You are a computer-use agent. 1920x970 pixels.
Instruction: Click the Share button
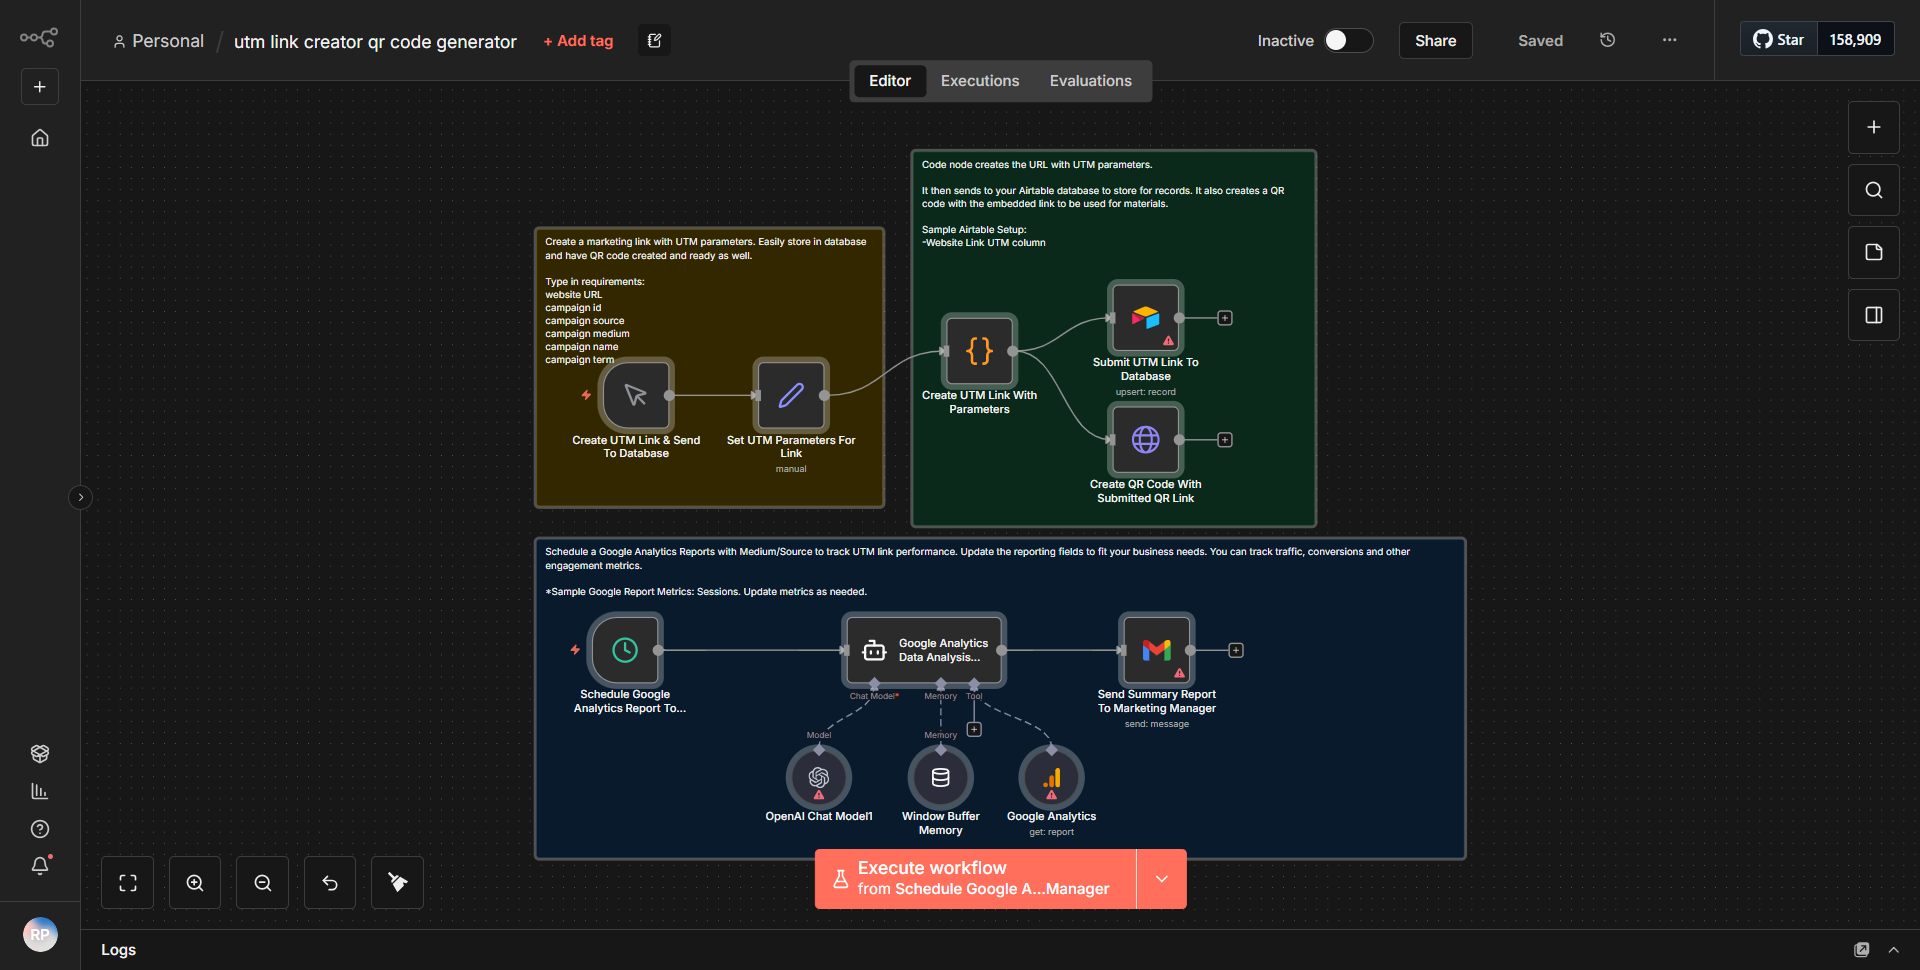point(1435,40)
